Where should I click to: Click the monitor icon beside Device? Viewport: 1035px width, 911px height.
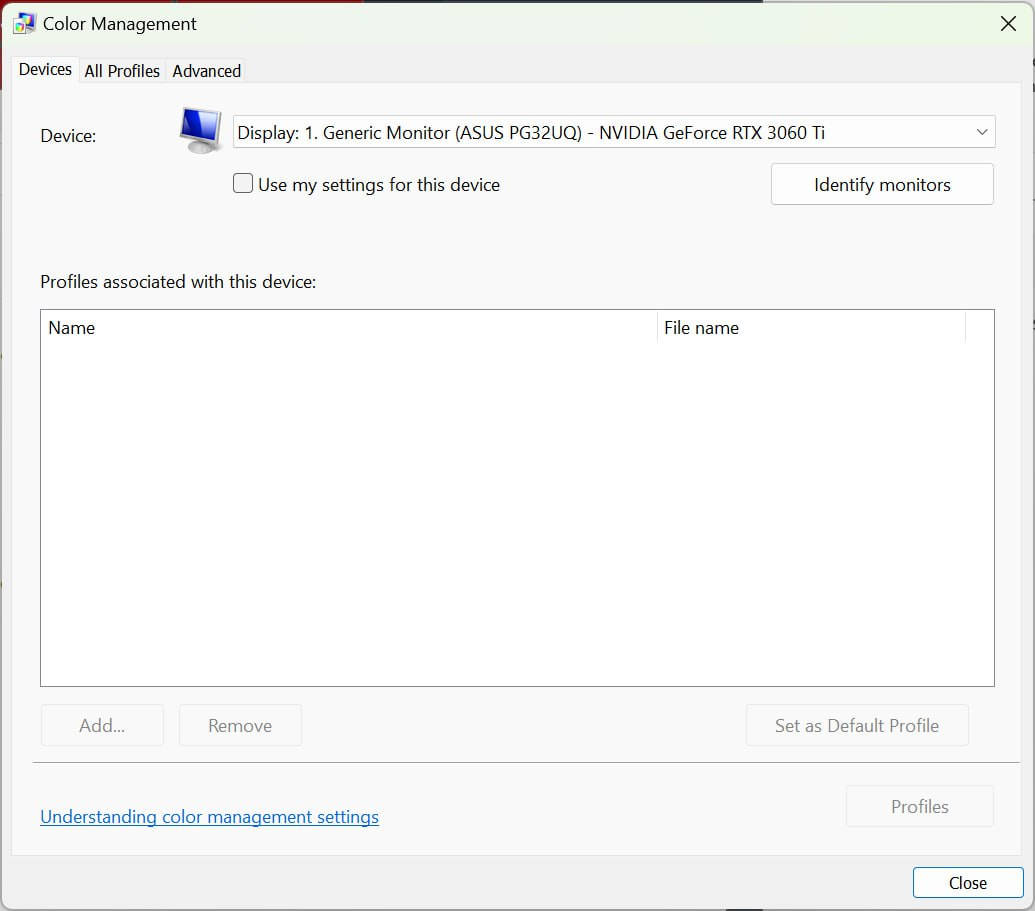pos(201,131)
